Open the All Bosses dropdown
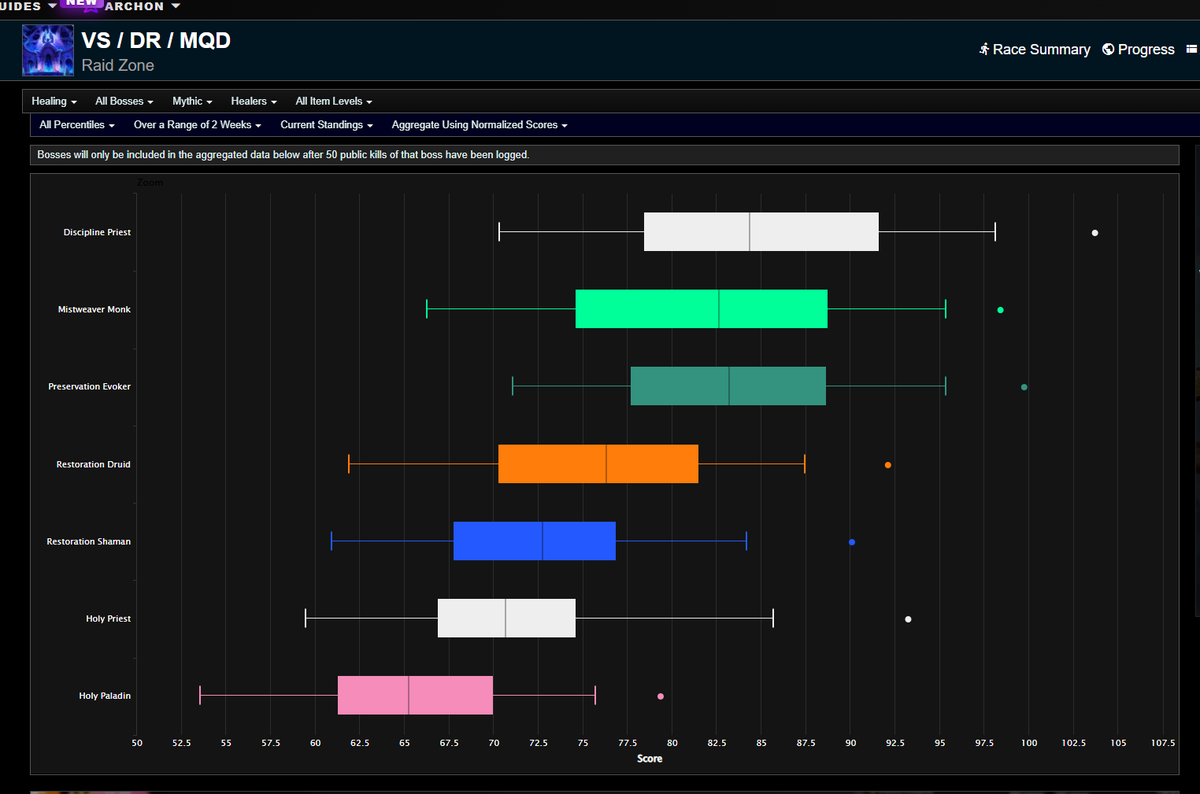This screenshot has width=1200, height=794. pyautogui.click(x=124, y=101)
